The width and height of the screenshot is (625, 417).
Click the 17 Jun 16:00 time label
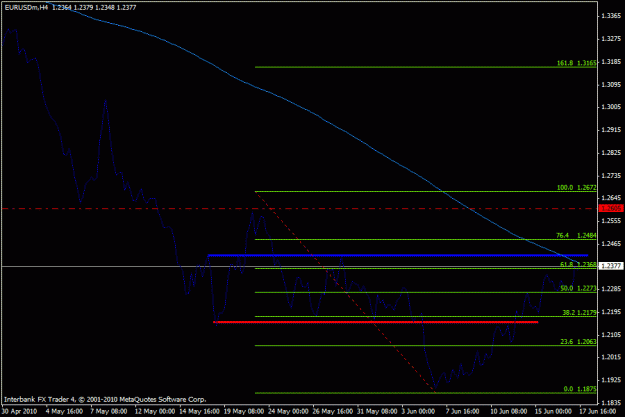pyautogui.click(x=597, y=411)
